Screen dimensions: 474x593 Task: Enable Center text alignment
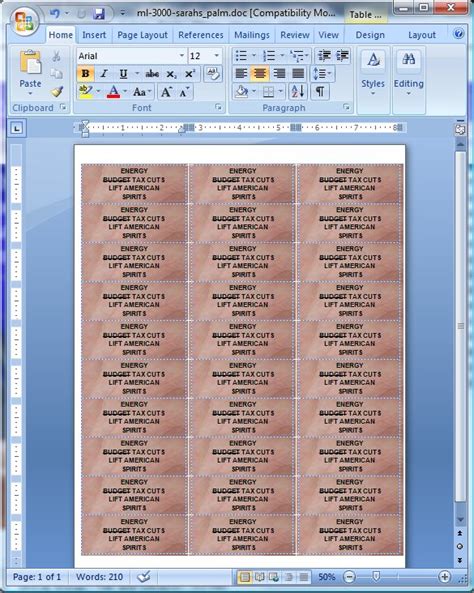[x=260, y=73]
